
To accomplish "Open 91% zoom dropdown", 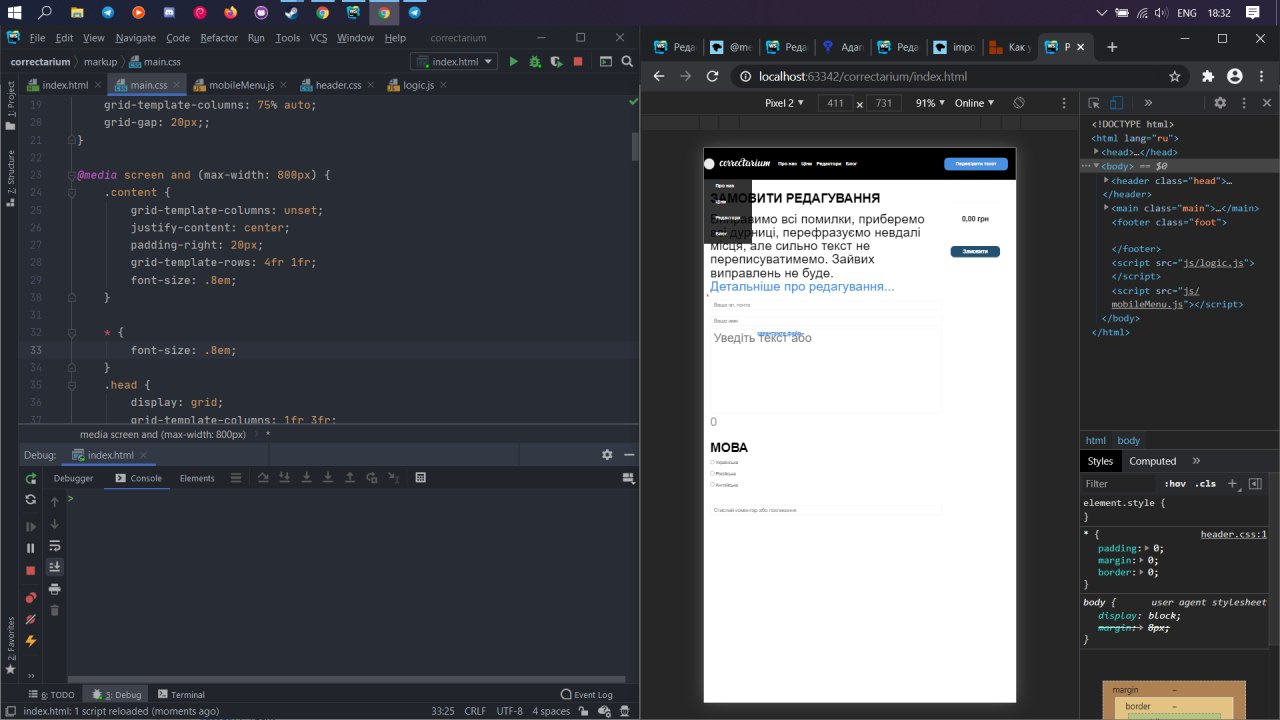I will 930,103.
